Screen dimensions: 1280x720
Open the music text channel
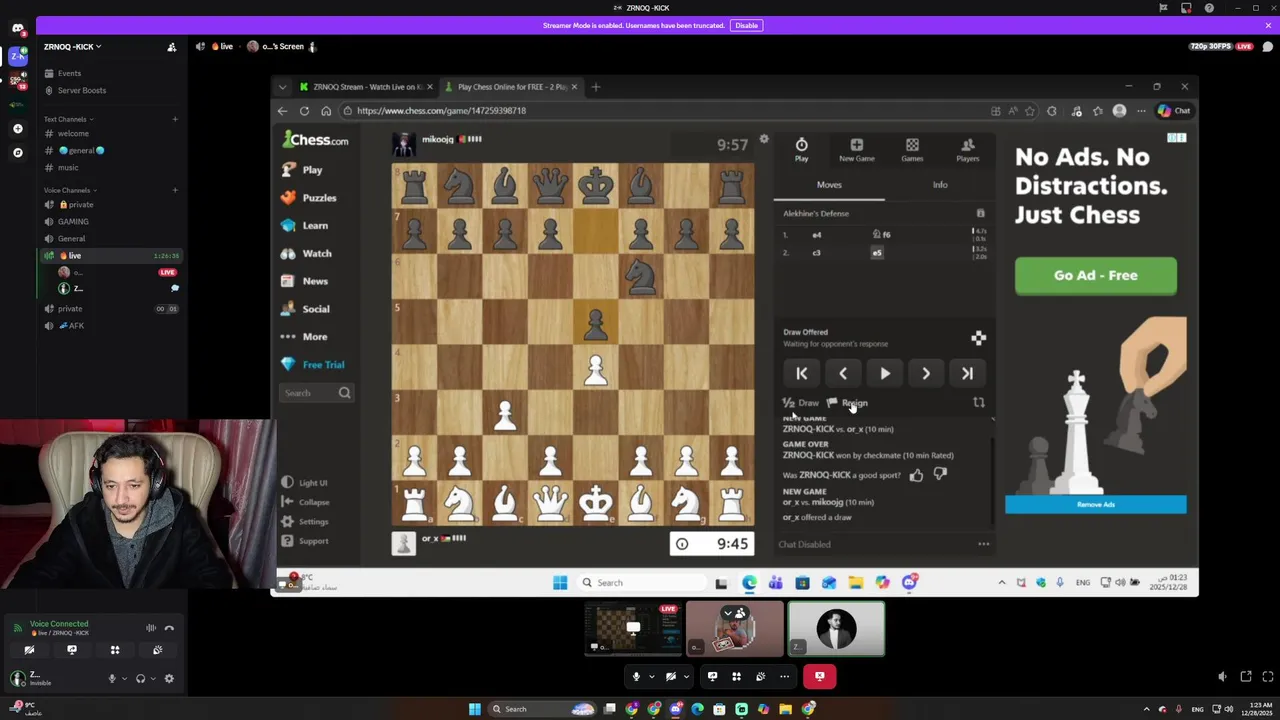(68, 167)
